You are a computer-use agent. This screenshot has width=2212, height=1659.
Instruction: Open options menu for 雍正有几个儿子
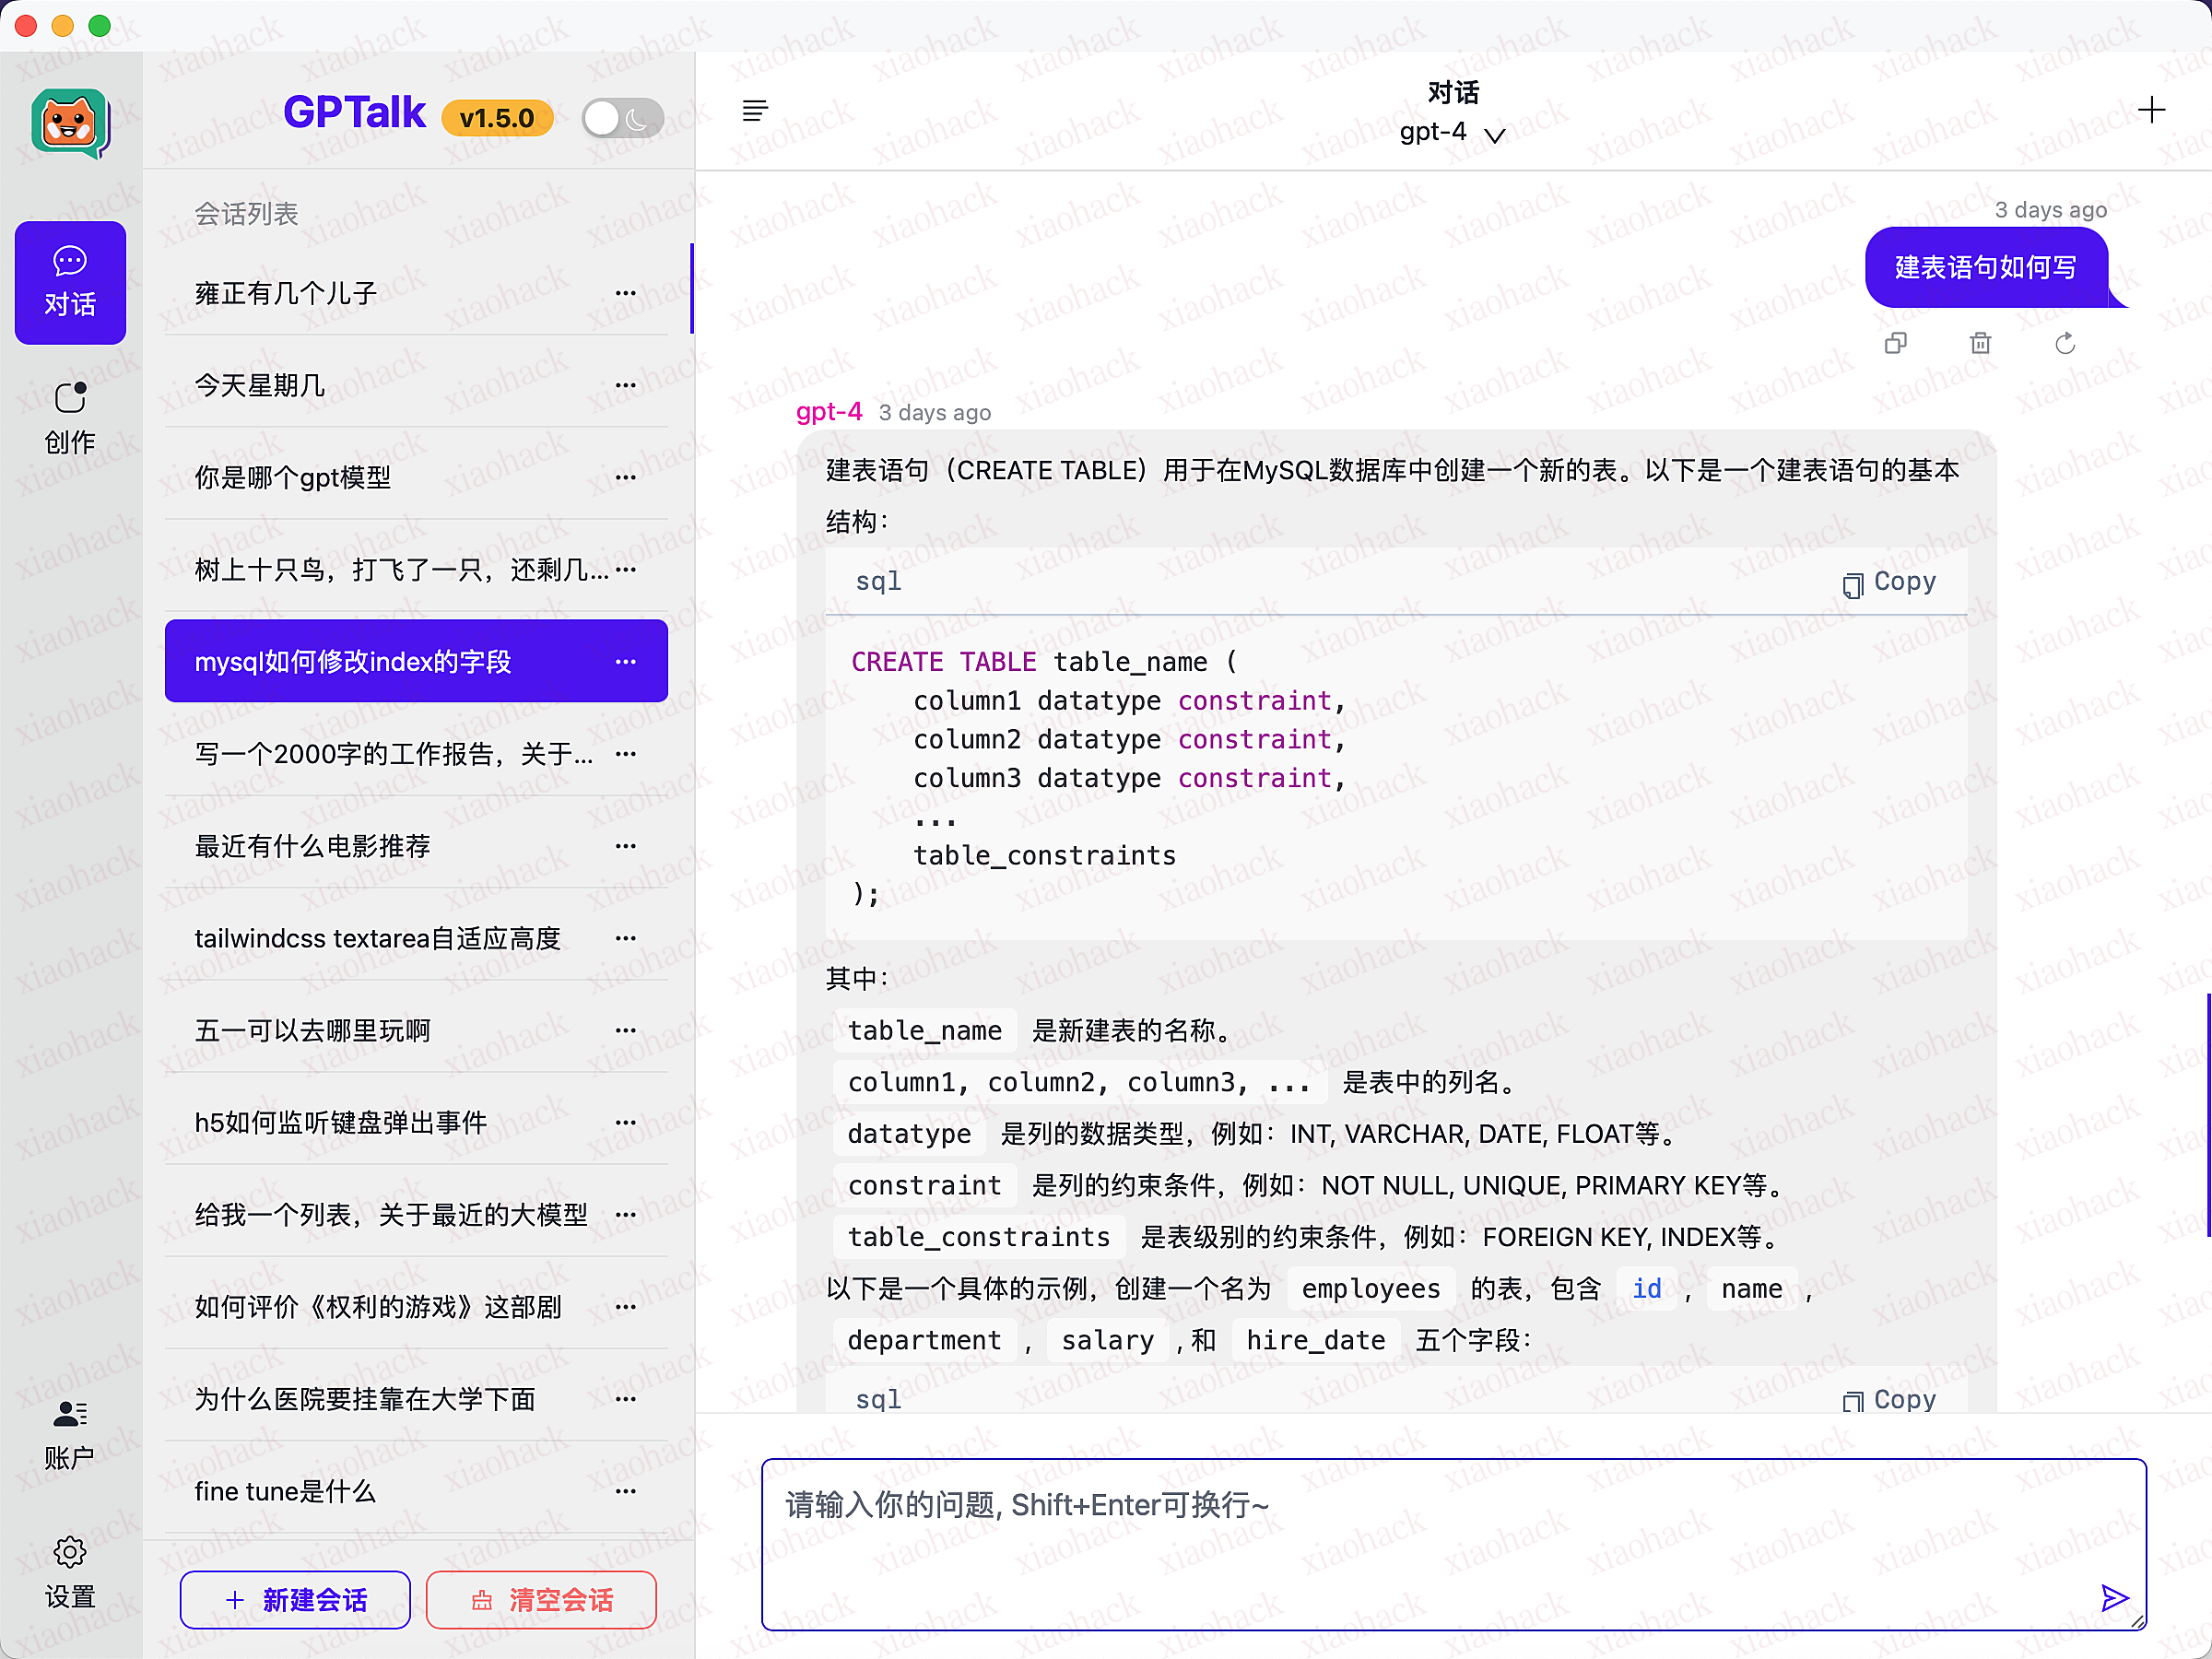[x=626, y=293]
